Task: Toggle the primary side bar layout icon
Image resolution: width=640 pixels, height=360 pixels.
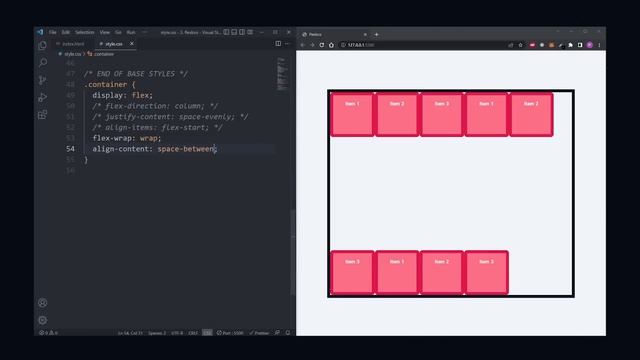Action: tap(226, 32)
